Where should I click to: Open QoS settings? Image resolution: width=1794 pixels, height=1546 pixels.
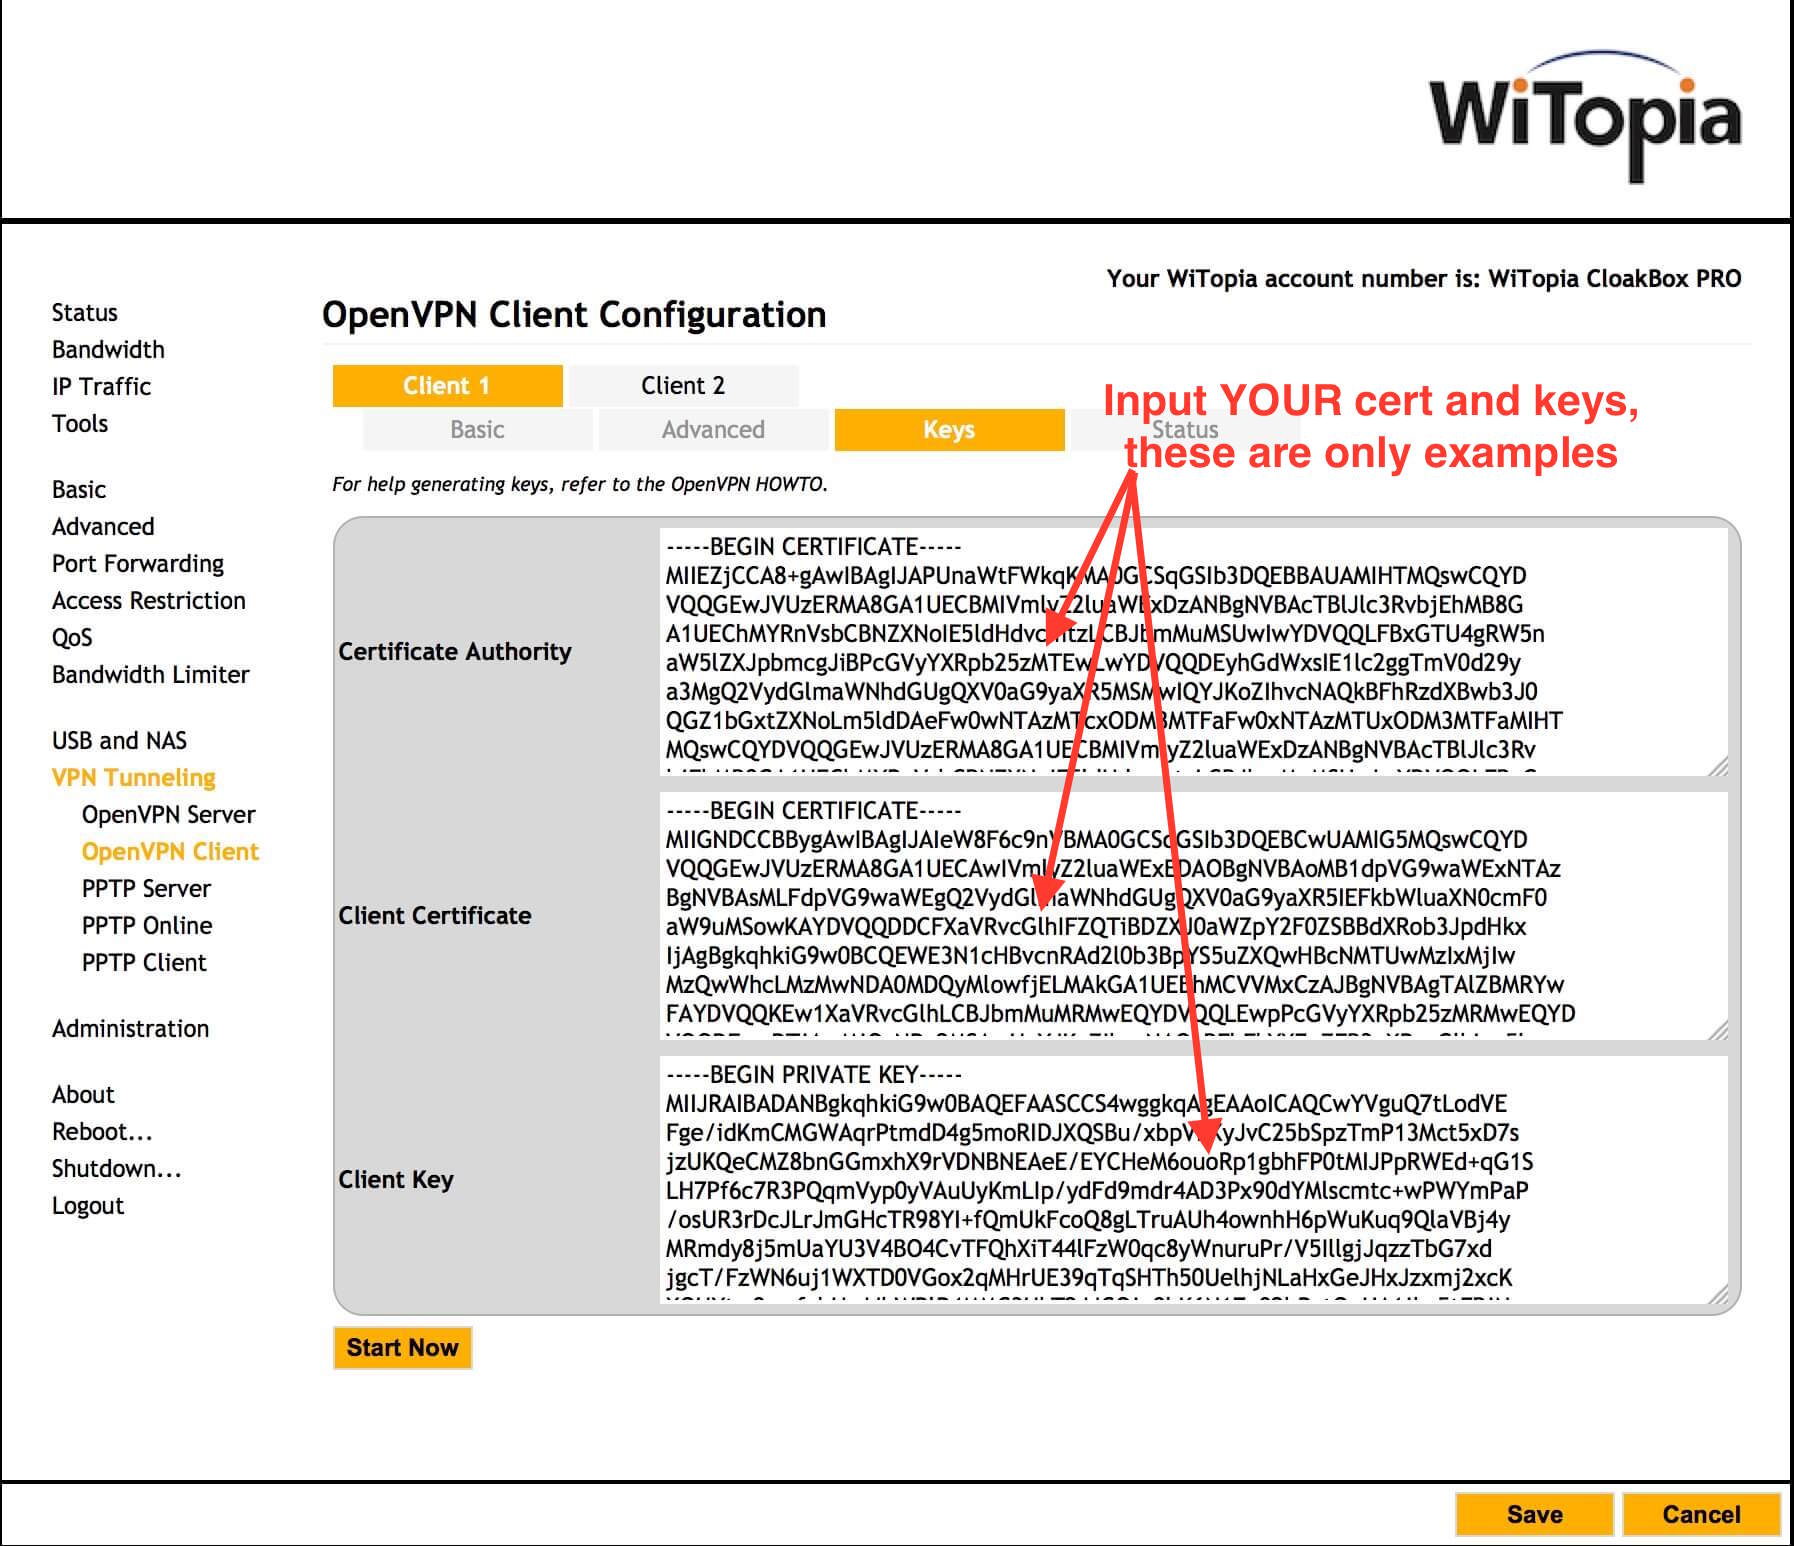click(x=72, y=638)
